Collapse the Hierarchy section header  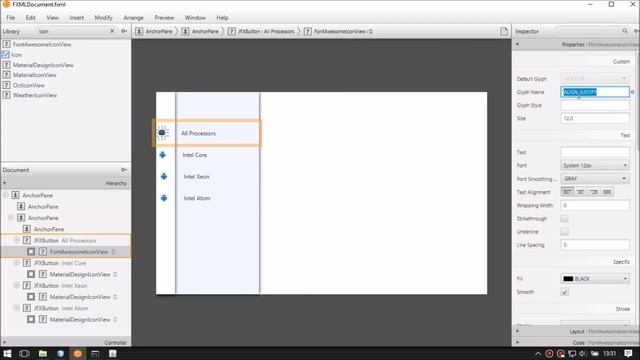66,183
